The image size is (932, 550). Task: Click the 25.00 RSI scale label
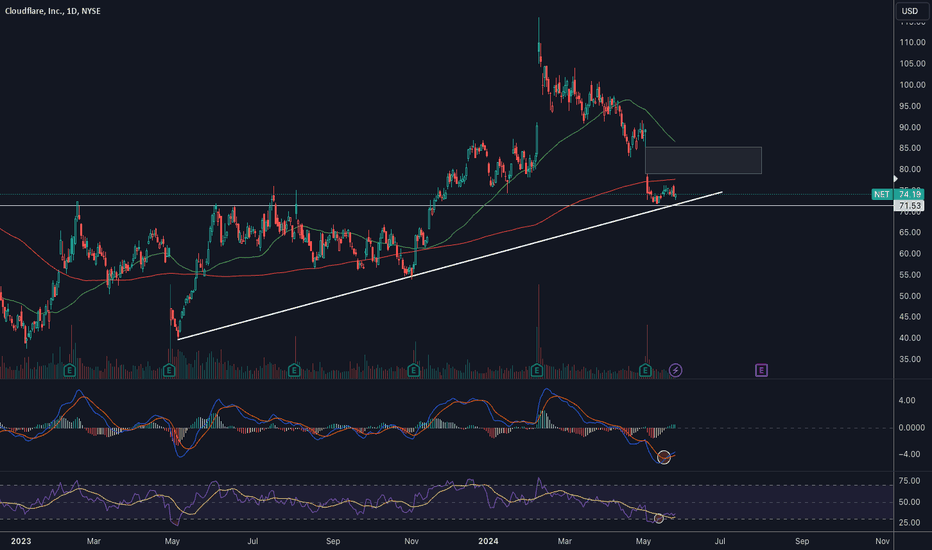(x=909, y=523)
